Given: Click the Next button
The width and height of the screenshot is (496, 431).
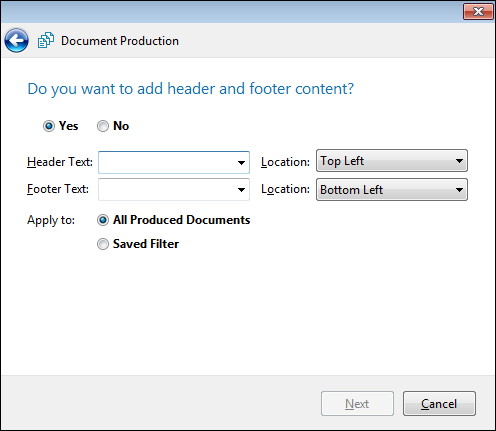Looking at the screenshot, I should tap(357, 404).
